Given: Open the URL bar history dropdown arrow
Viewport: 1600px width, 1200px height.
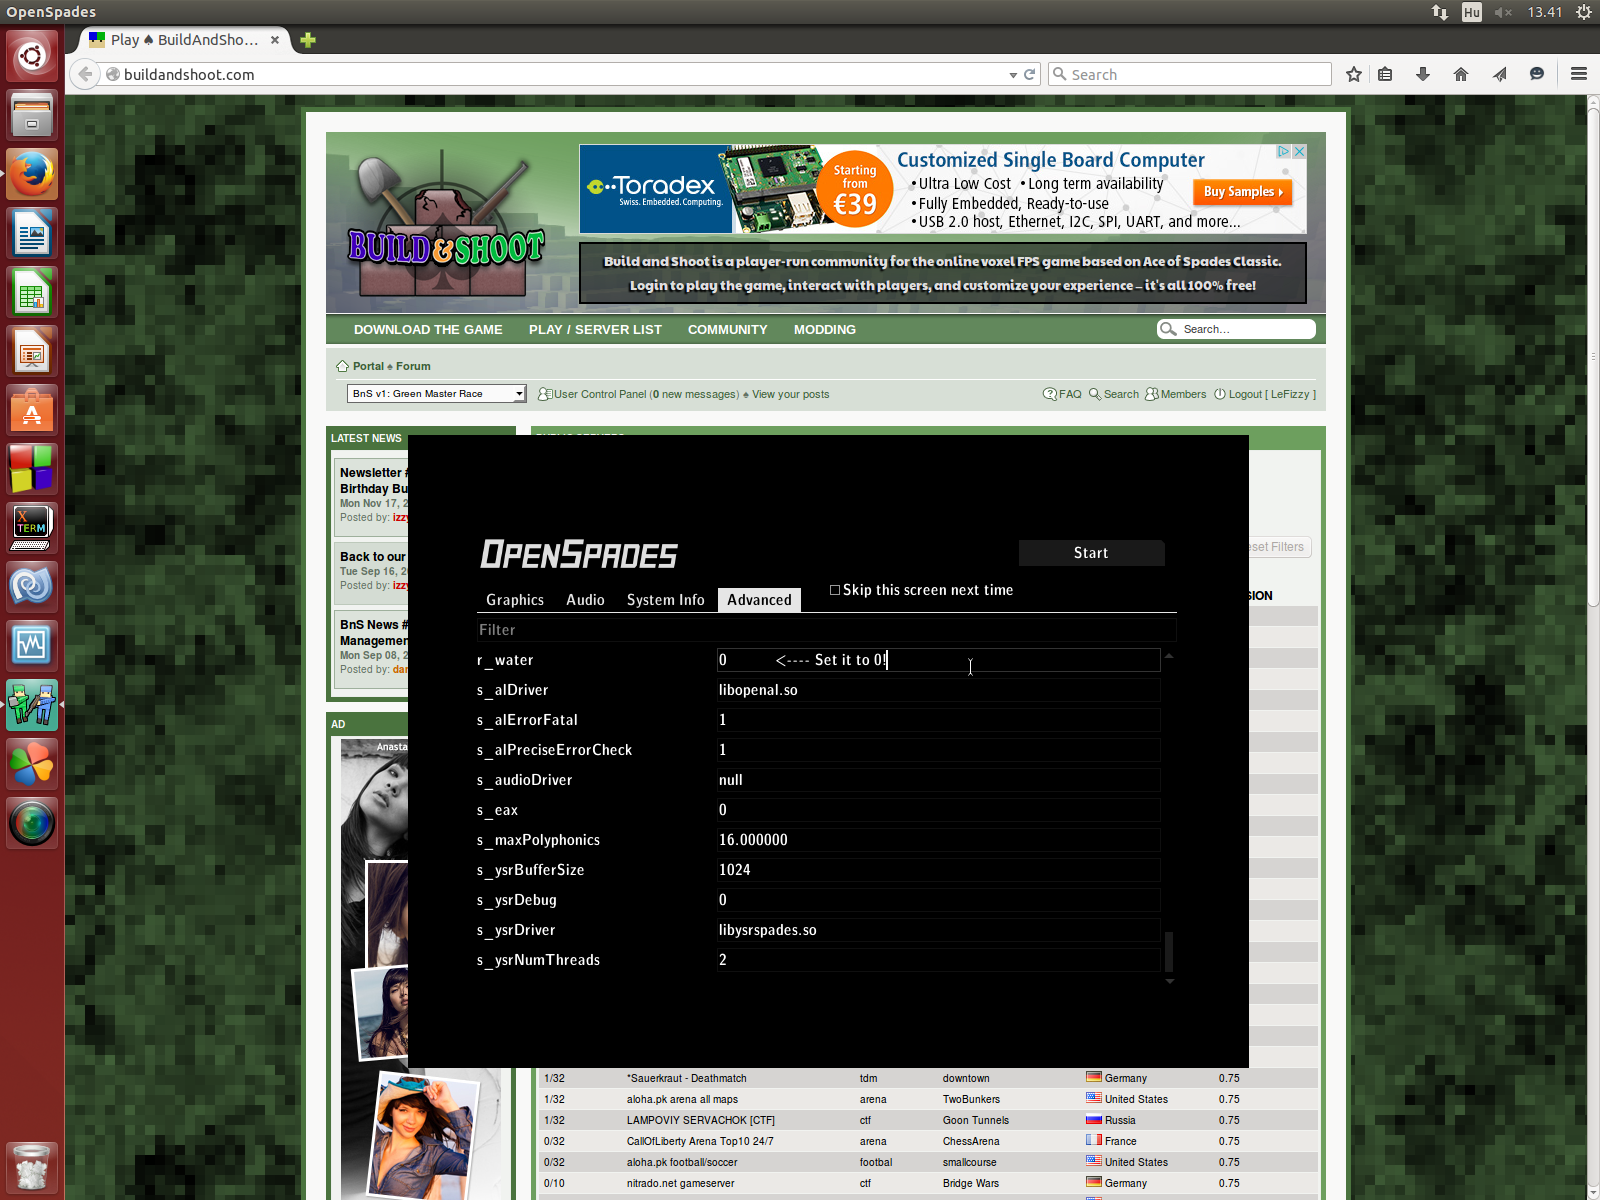Looking at the screenshot, I should pos(1013,75).
